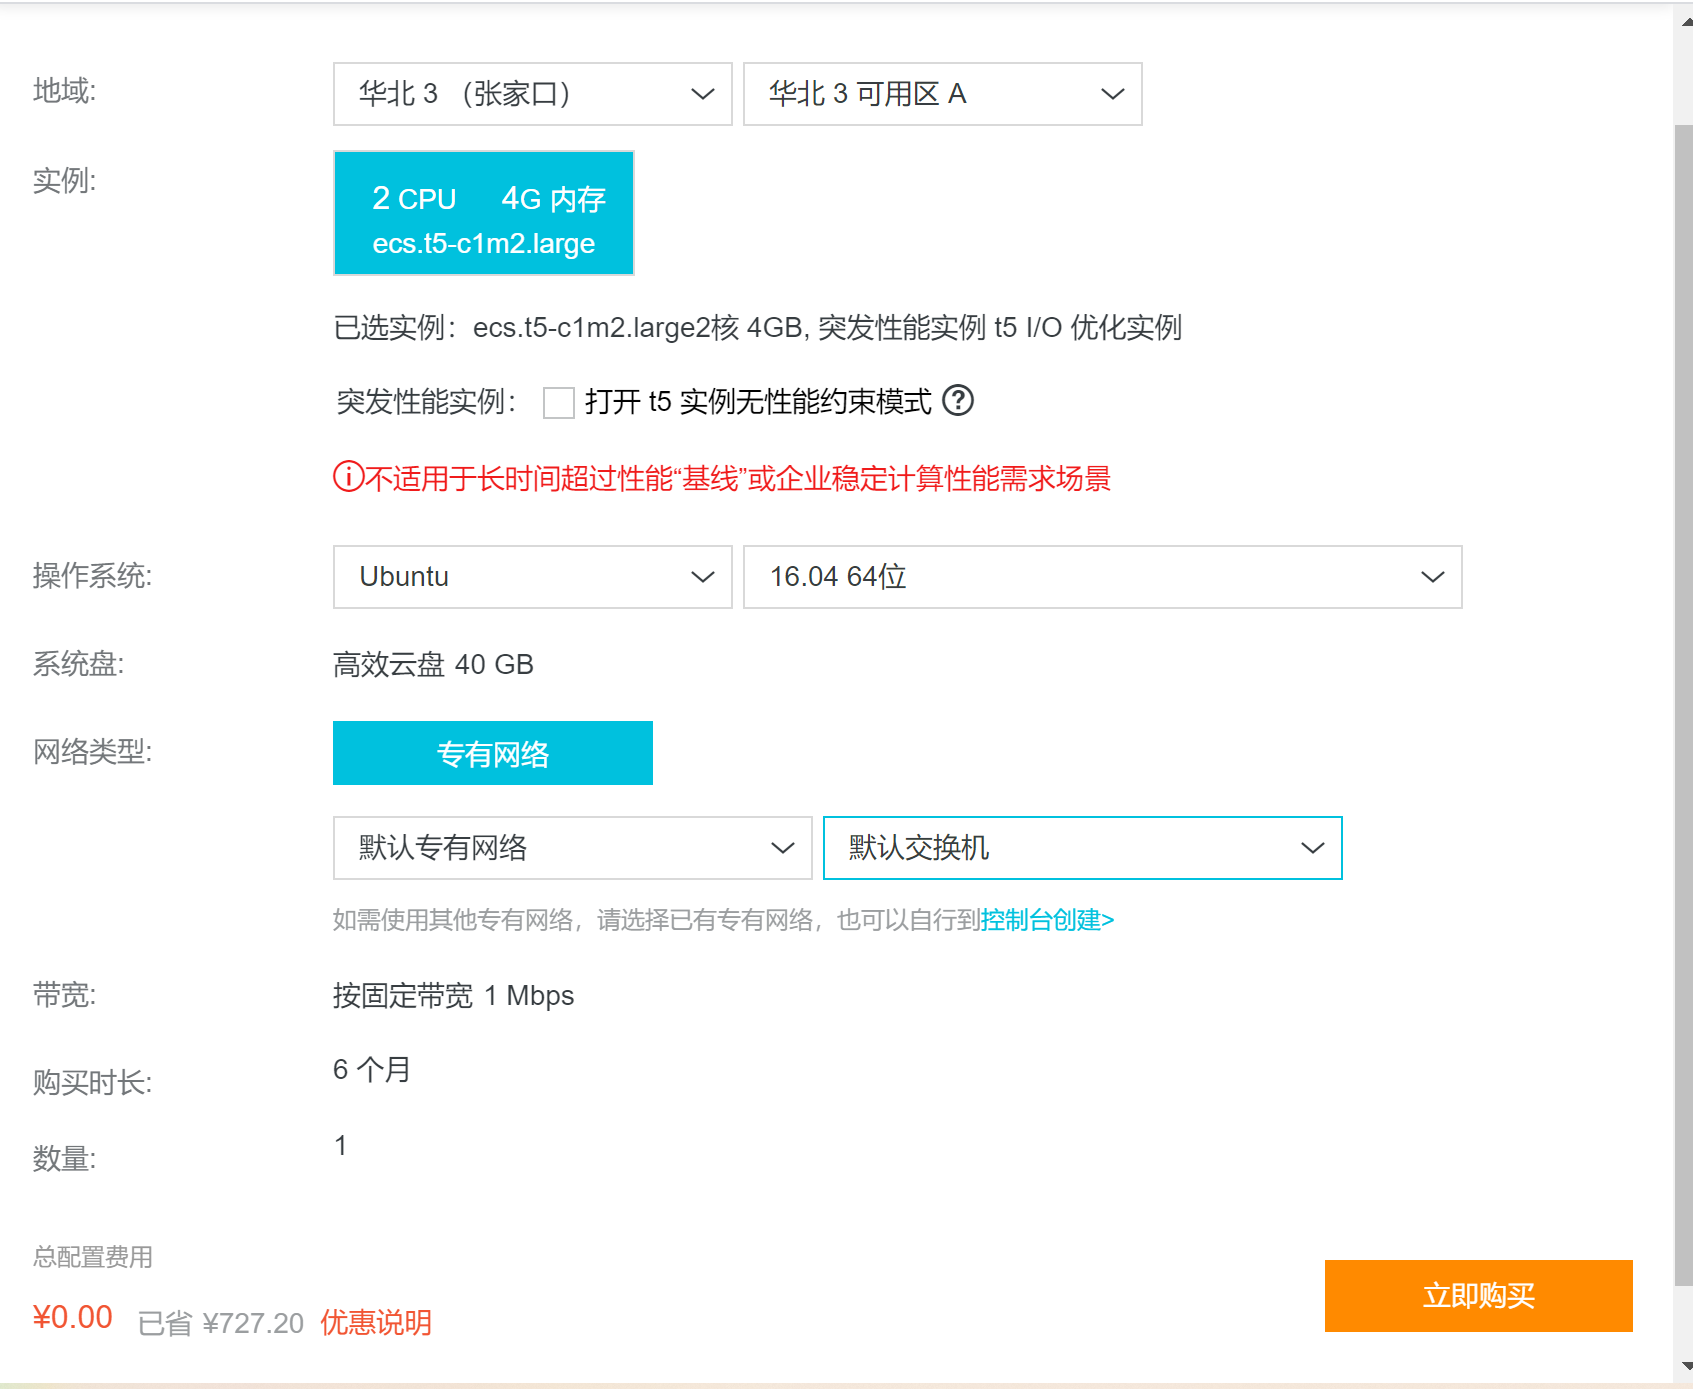Click the 6 个月 purchase duration value
The height and width of the screenshot is (1389, 1693).
pyautogui.click(x=372, y=1069)
